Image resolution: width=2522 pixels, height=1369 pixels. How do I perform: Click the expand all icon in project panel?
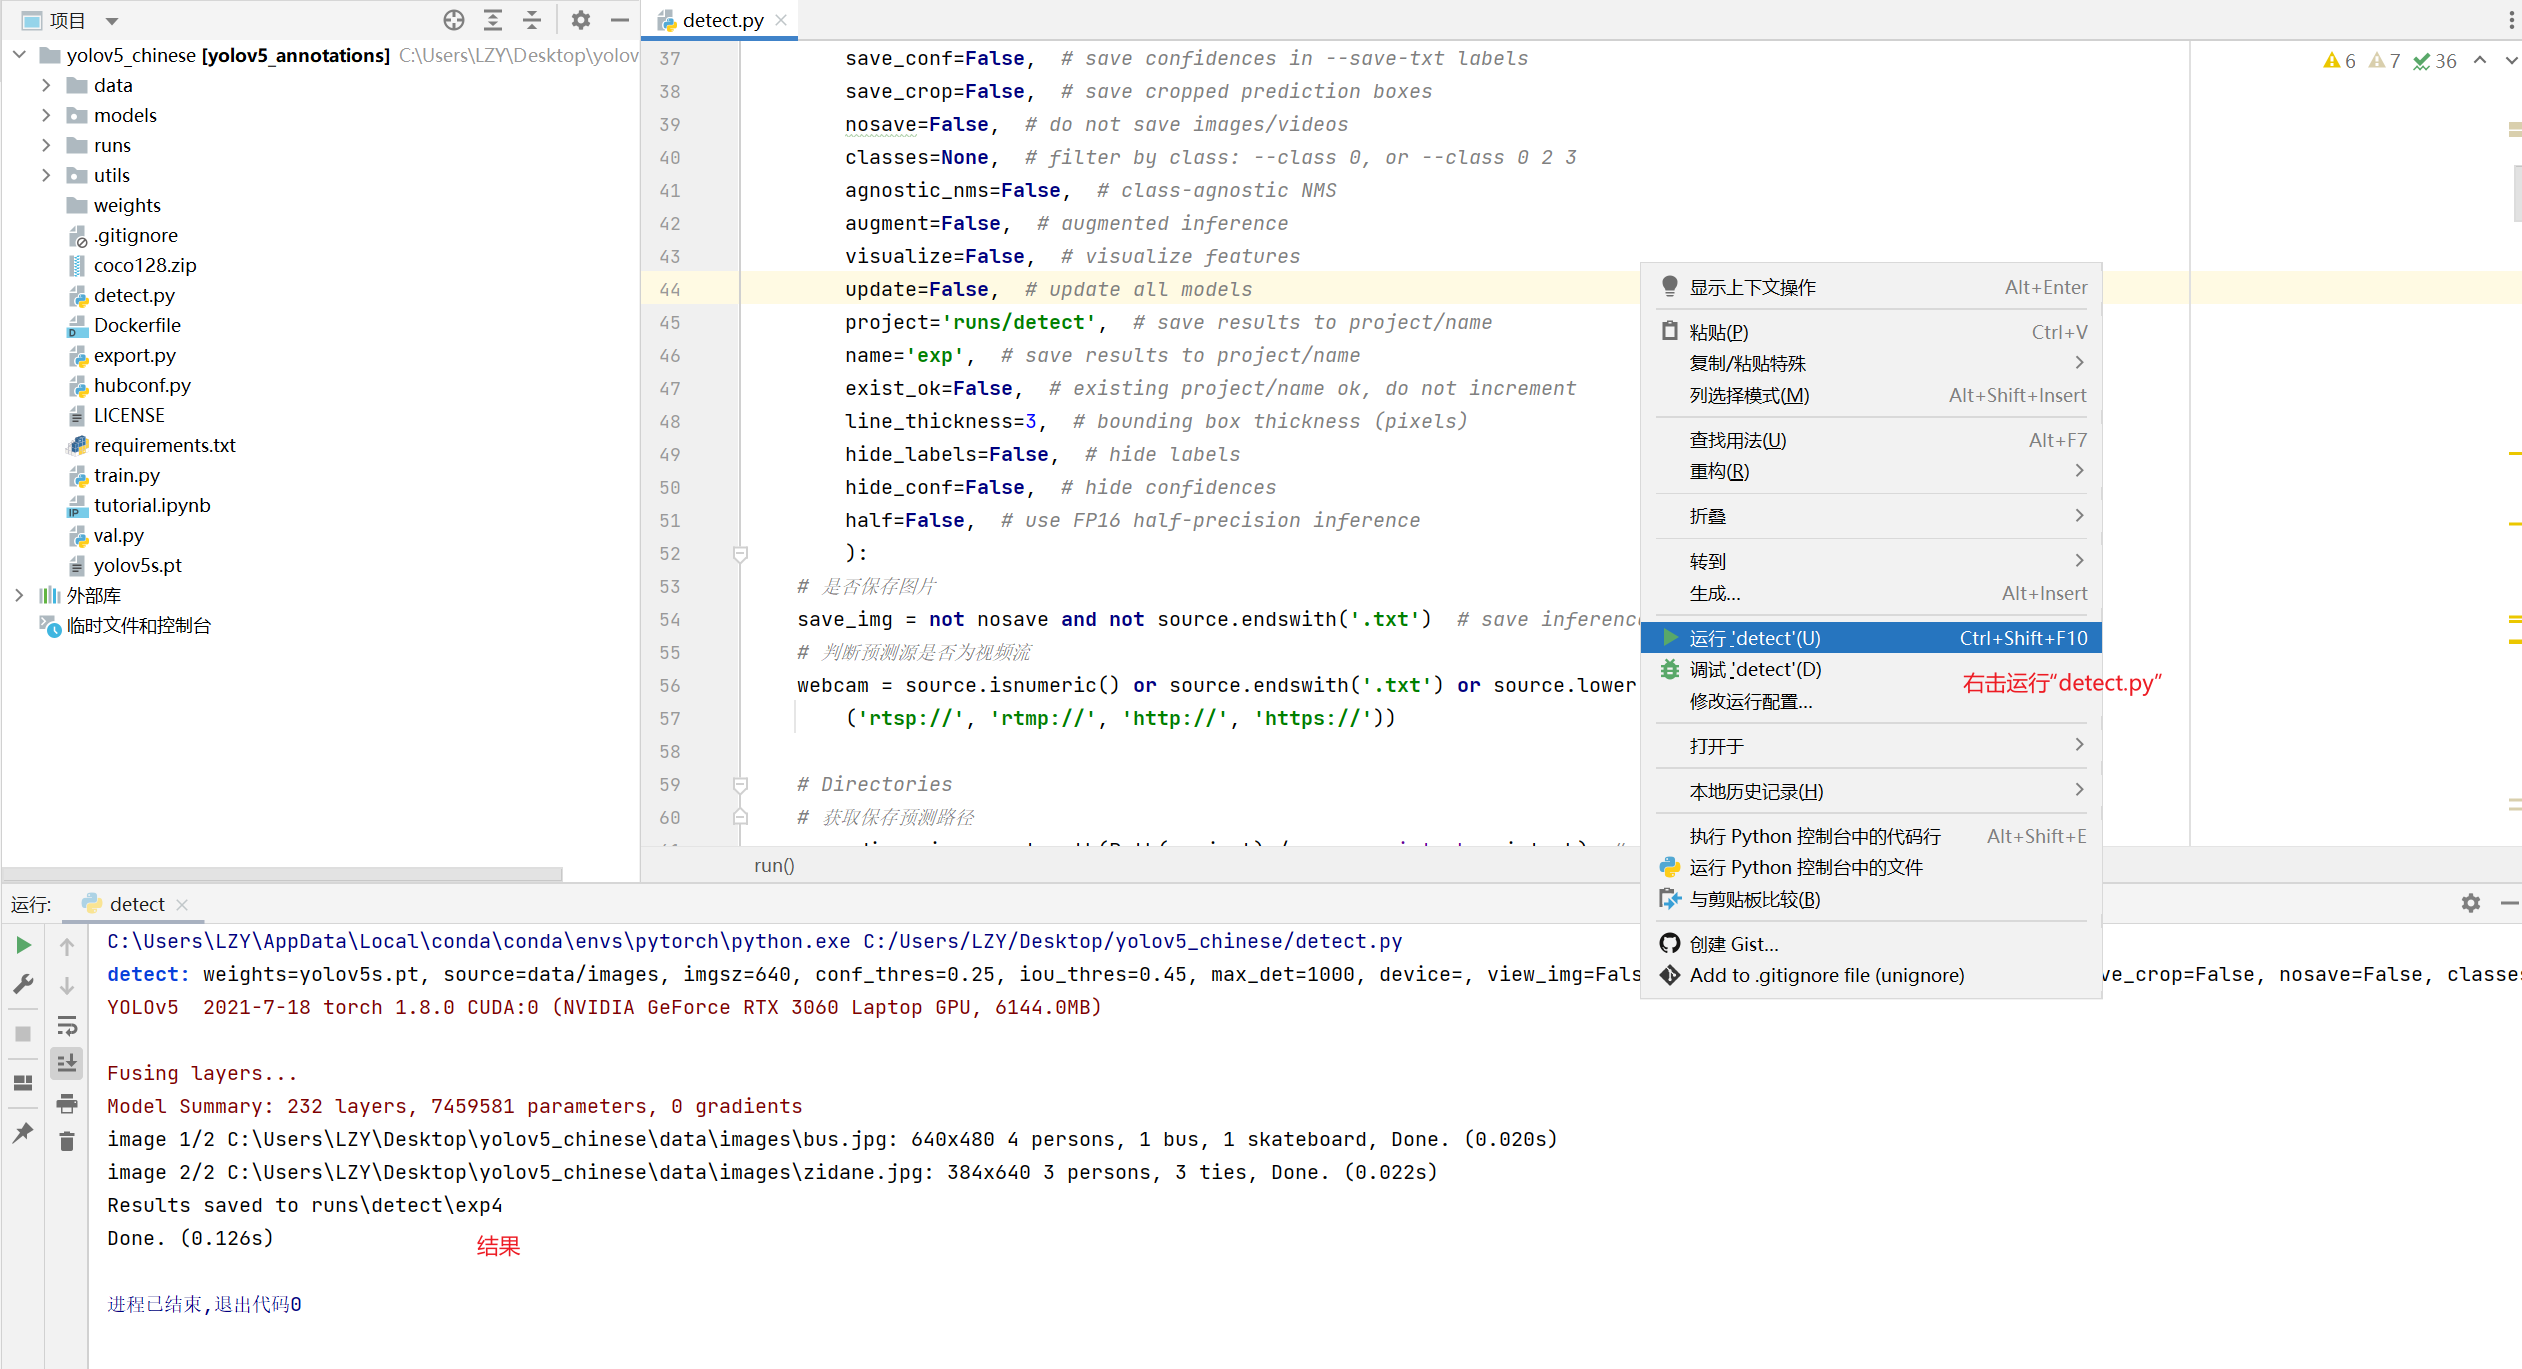(x=493, y=20)
